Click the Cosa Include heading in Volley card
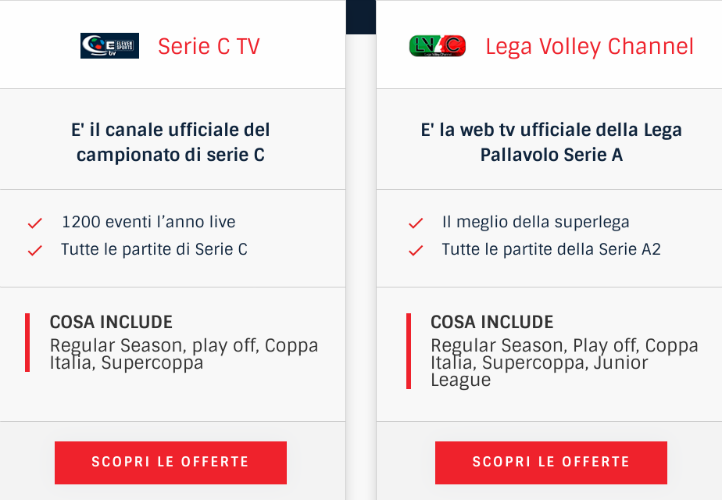This screenshot has width=722, height=500. tap(492, 322)
